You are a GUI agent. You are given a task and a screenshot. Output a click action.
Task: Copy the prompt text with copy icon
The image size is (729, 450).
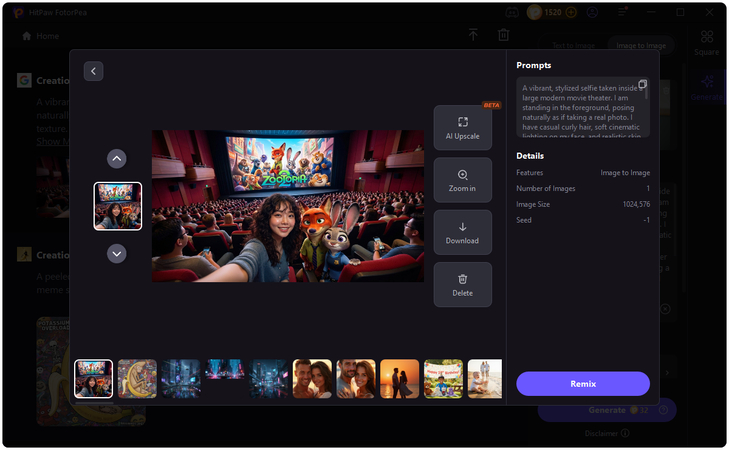tap(642, 85)
